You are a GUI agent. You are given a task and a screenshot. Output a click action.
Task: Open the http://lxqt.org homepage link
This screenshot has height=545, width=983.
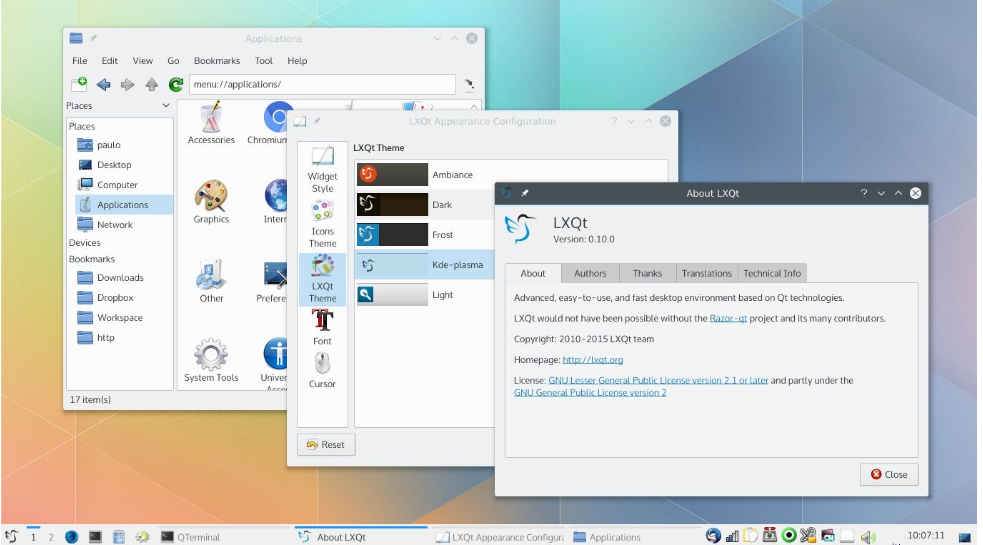click(x=592, y=360)
